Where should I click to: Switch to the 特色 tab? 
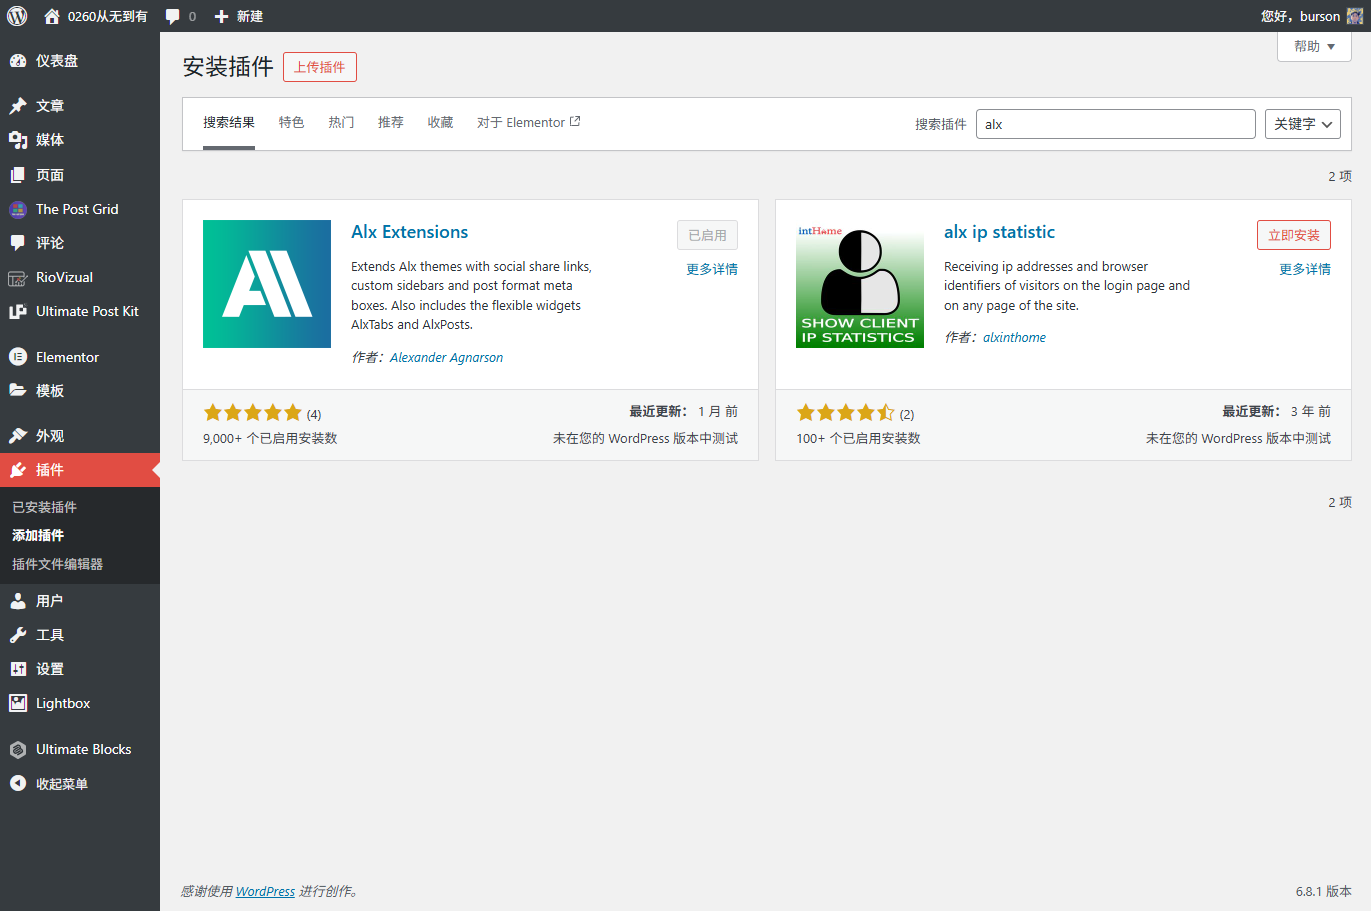pos(291,123)
